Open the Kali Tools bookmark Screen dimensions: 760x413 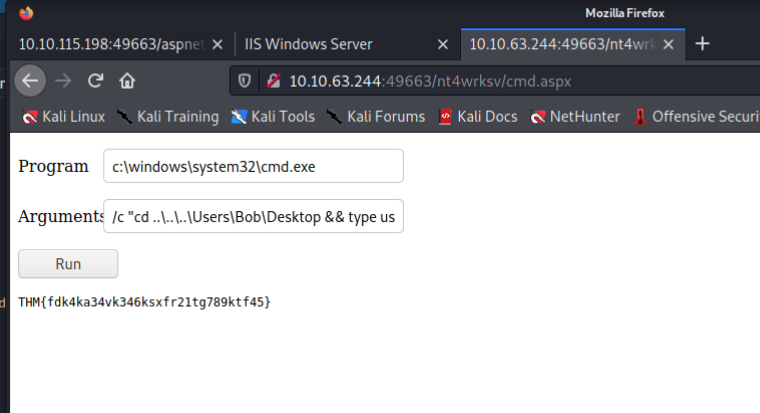point(273,117)
